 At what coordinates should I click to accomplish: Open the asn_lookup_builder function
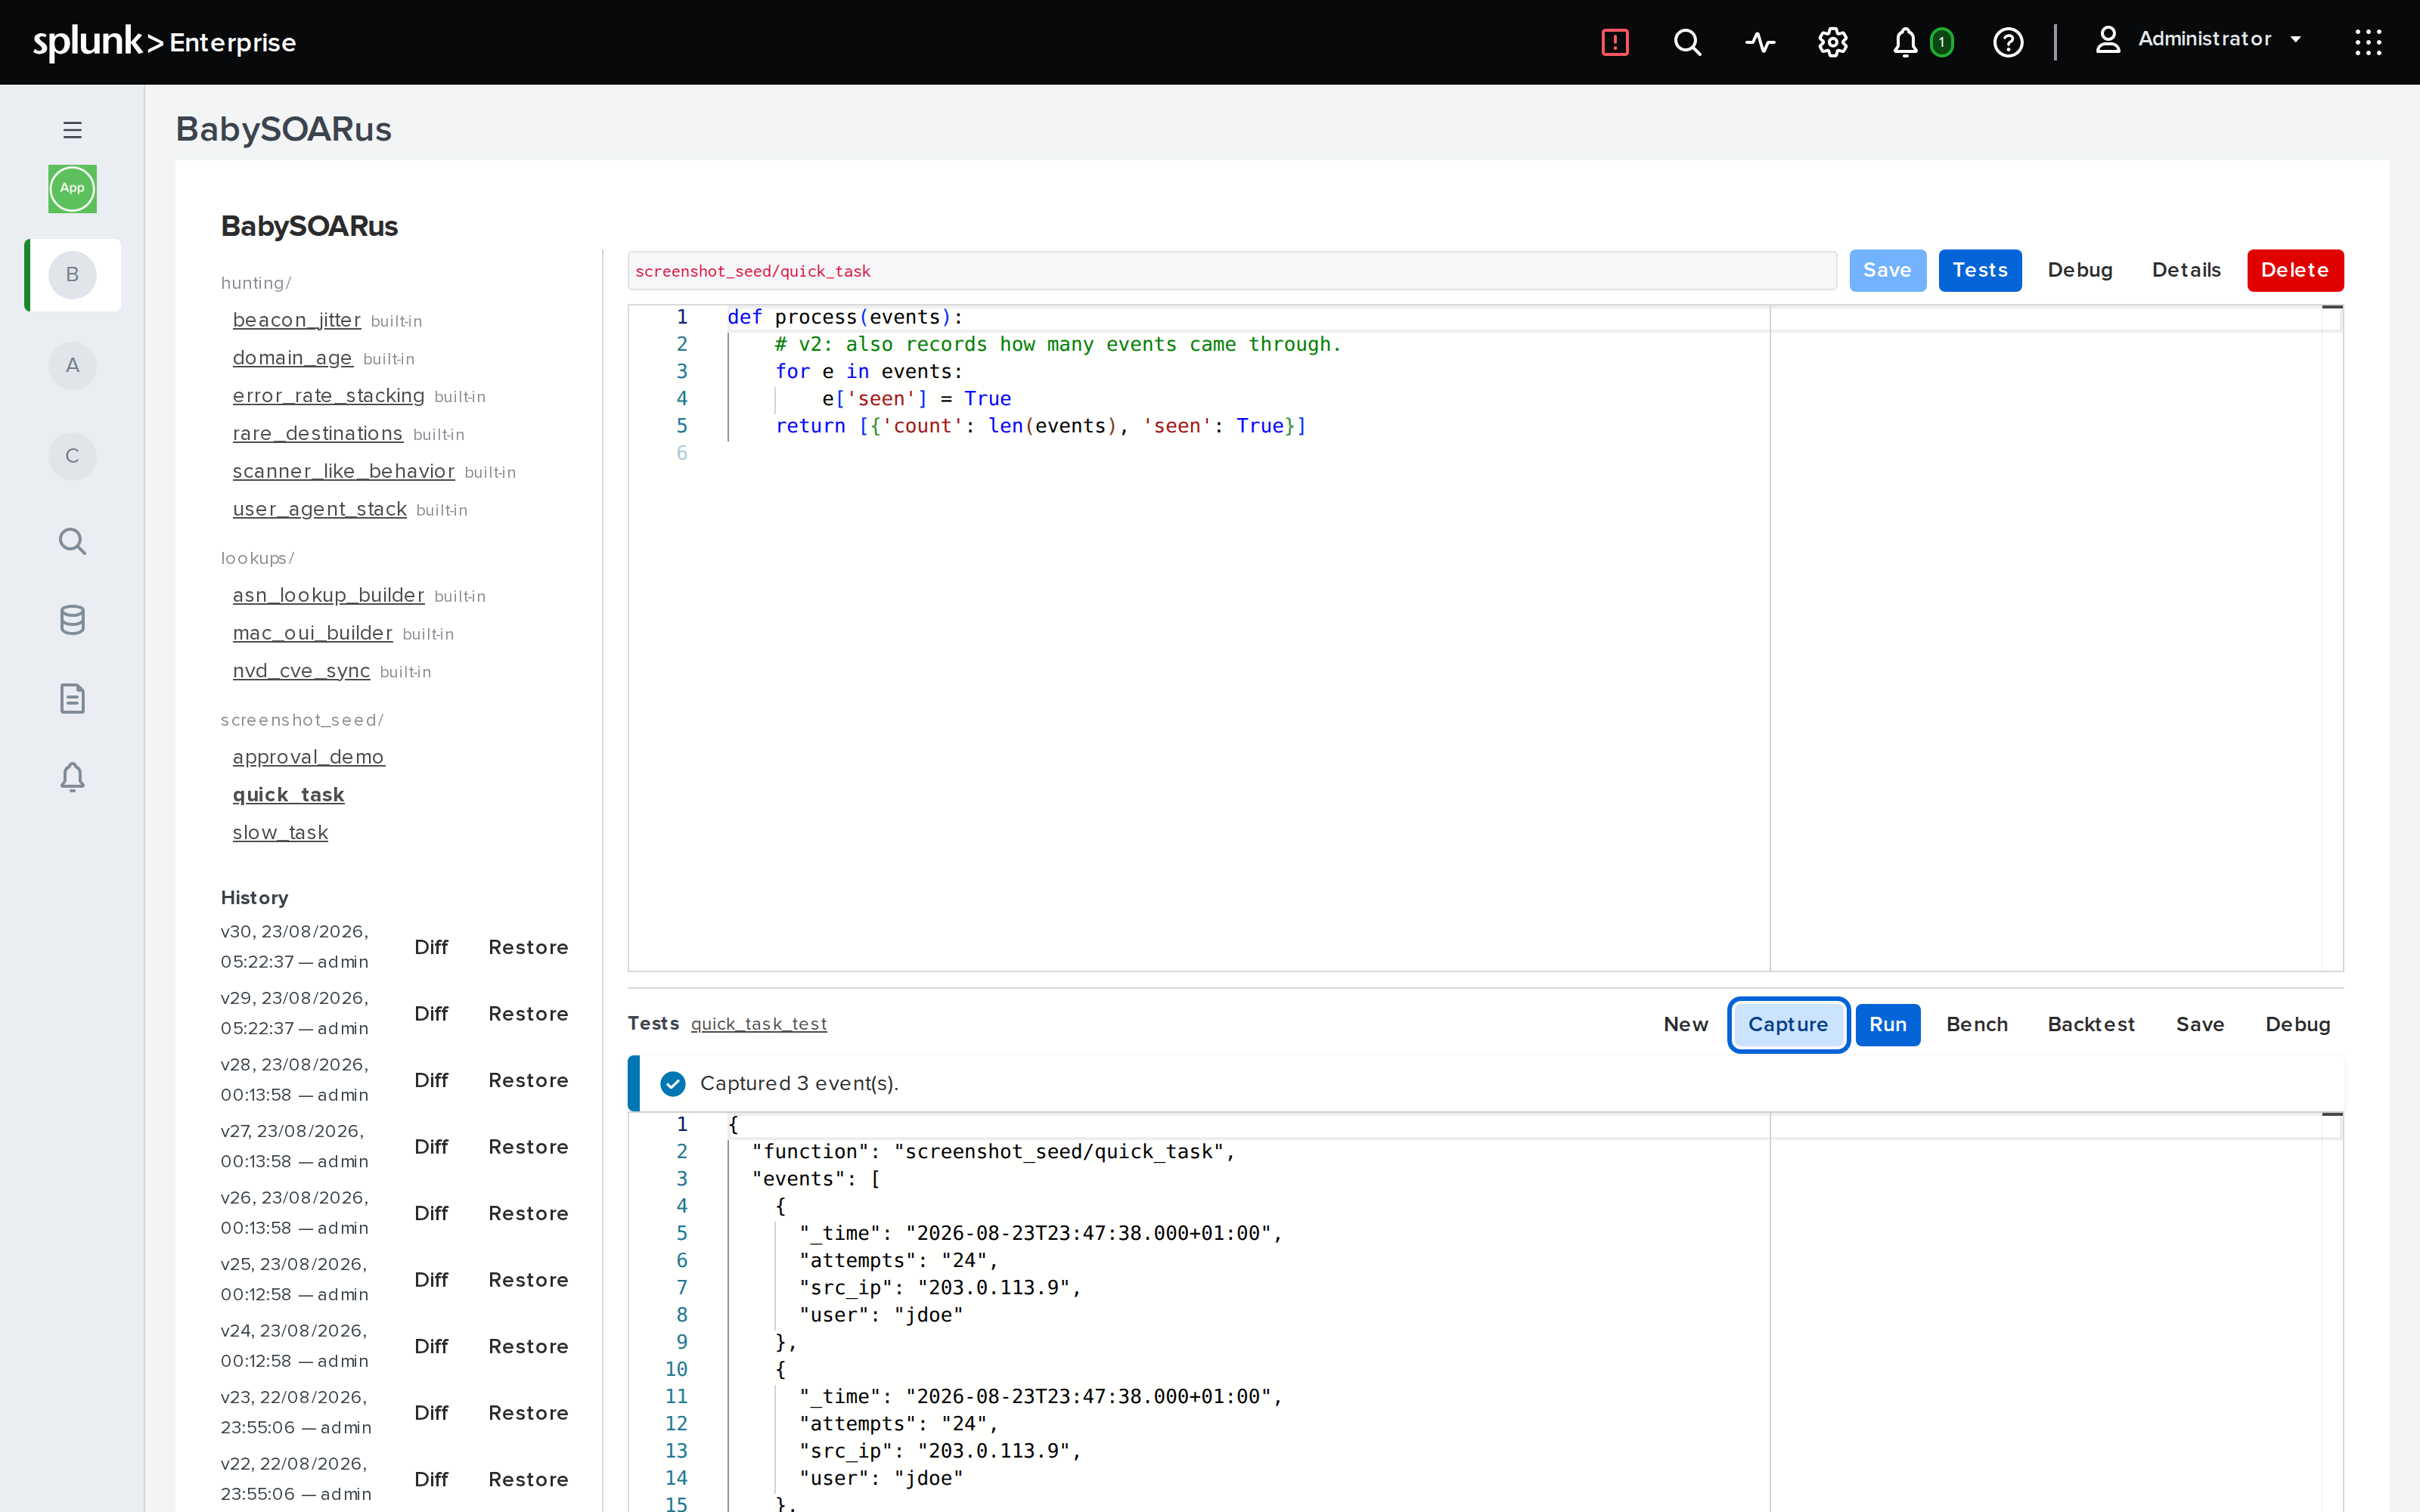pyautogui.click(x=329, y=596)
